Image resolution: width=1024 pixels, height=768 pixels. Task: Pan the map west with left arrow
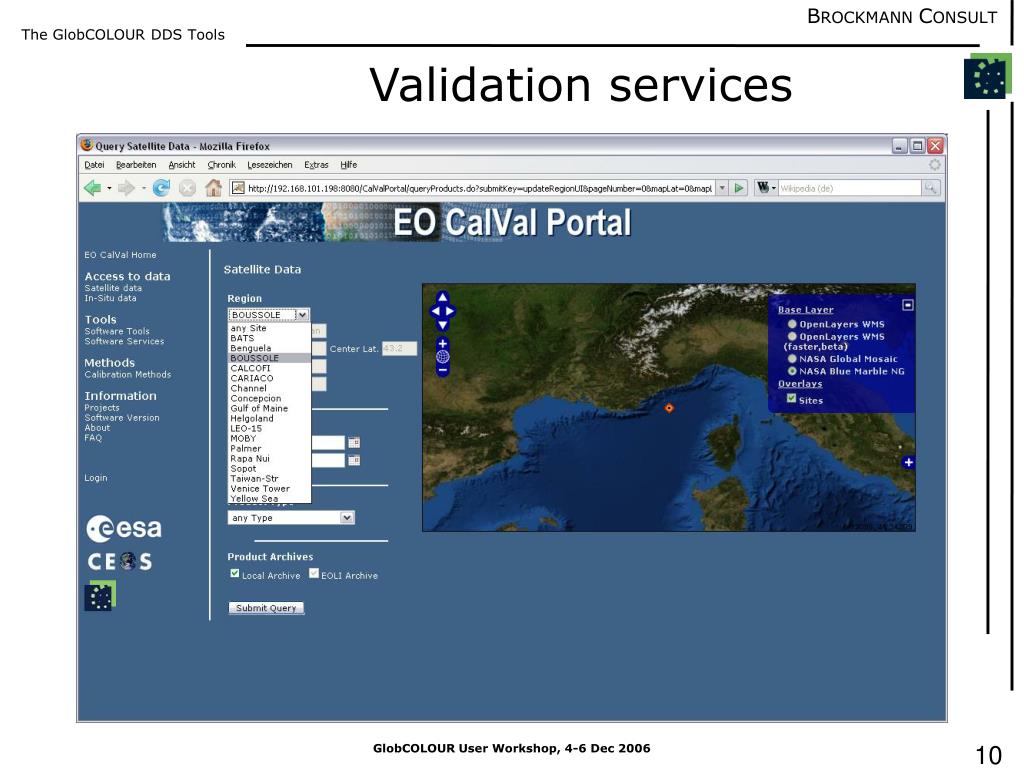point(436,312)
